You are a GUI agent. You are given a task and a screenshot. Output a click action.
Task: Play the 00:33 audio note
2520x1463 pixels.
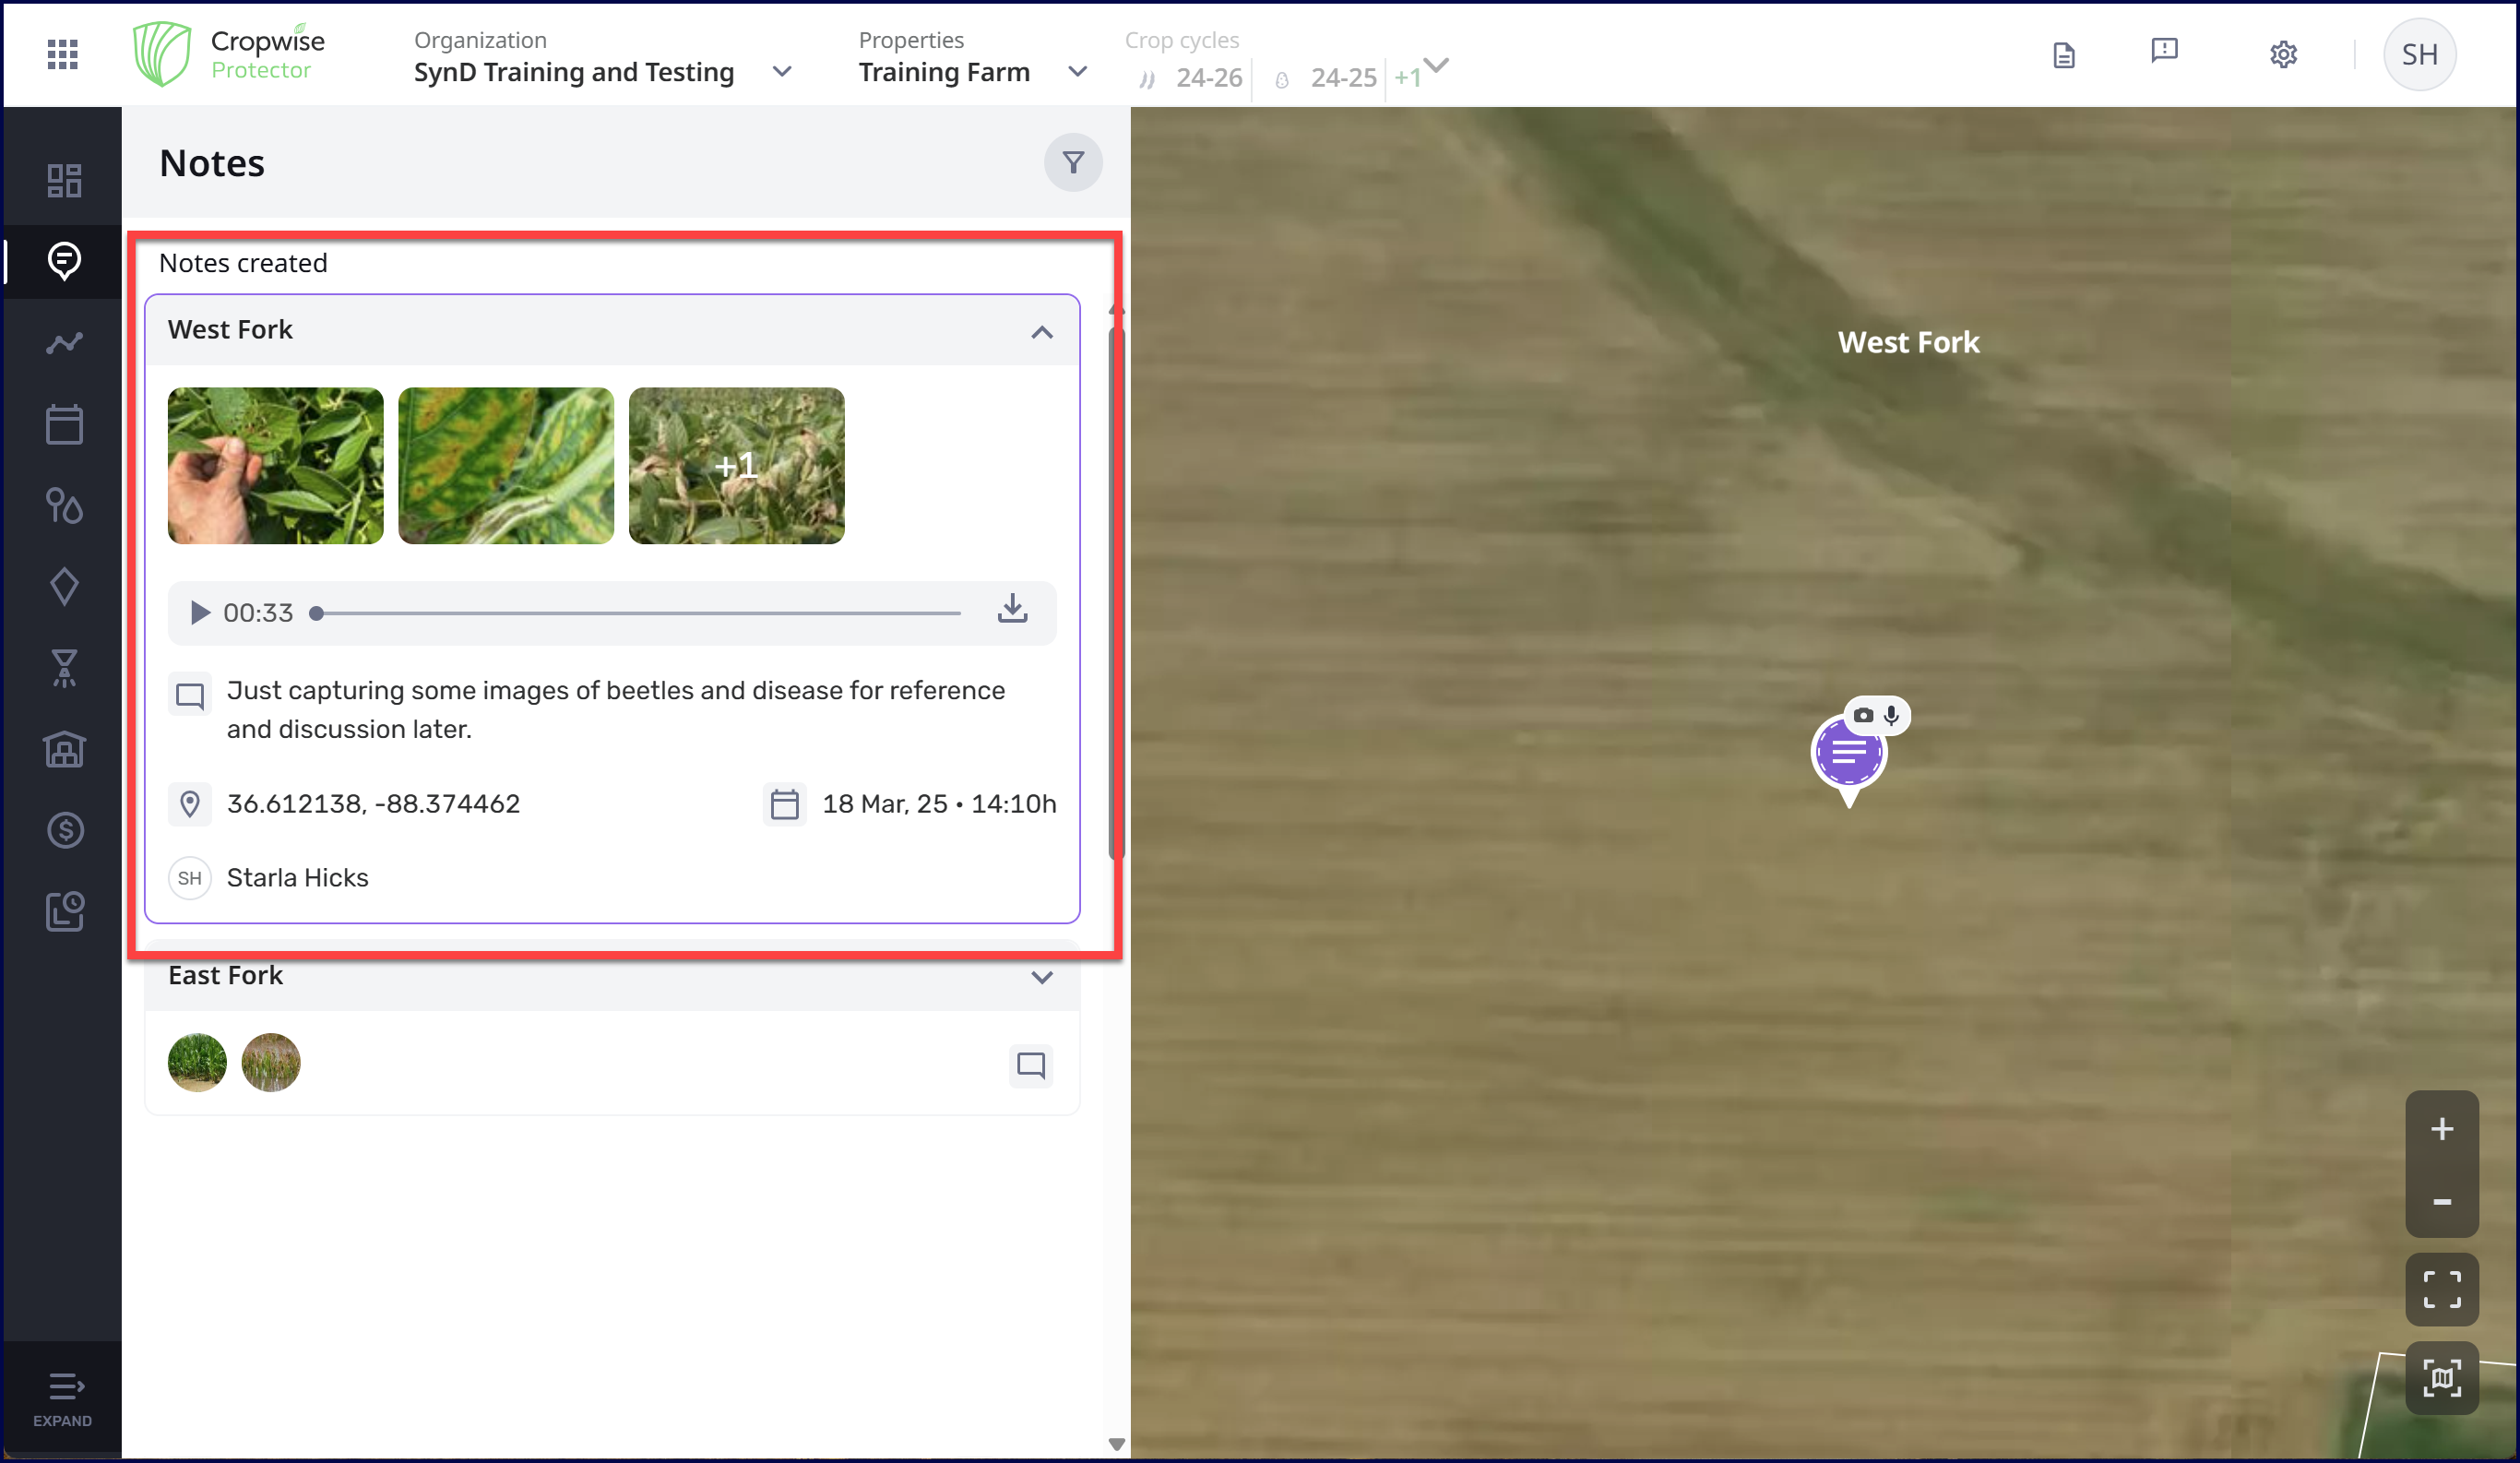tap(199, 612)
